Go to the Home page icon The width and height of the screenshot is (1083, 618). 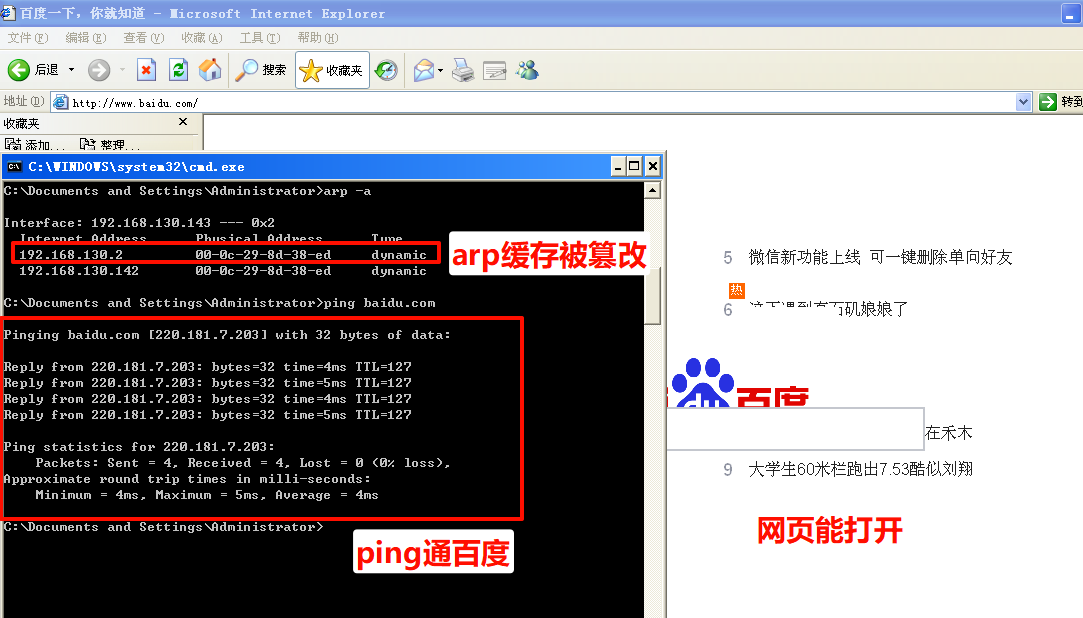210,70
